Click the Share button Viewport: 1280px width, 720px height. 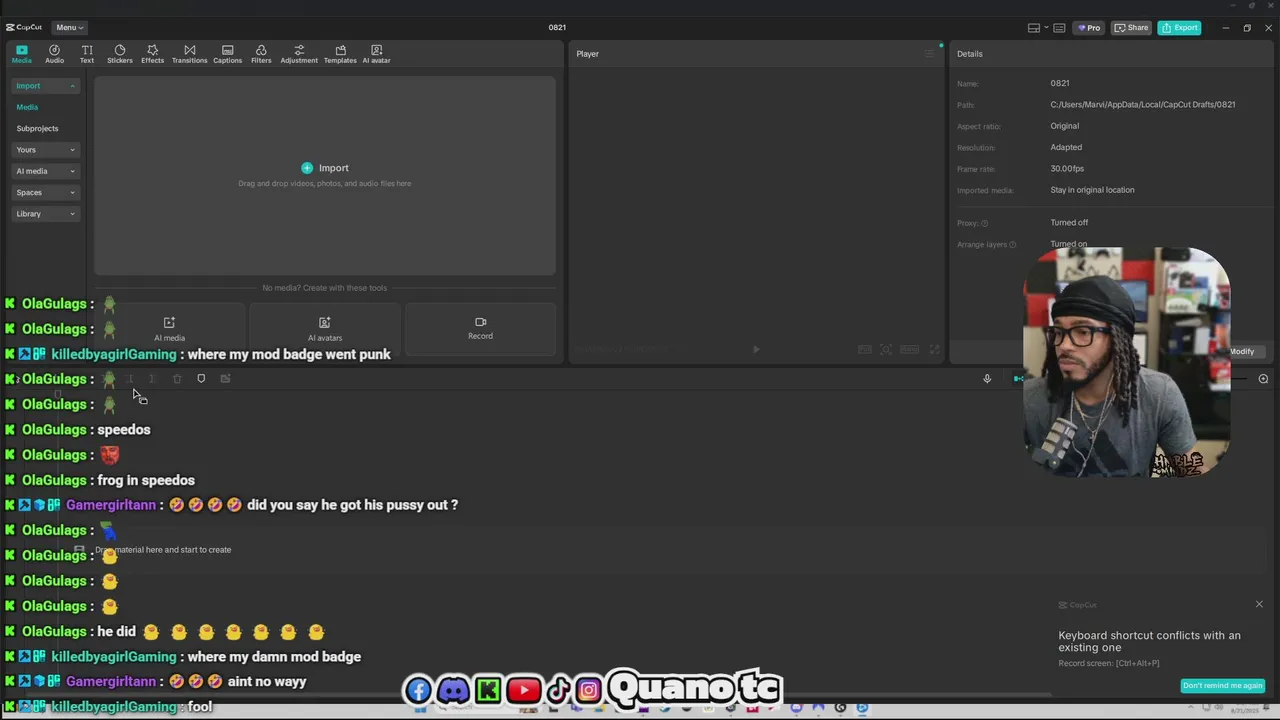click(x=1132, y=28)
